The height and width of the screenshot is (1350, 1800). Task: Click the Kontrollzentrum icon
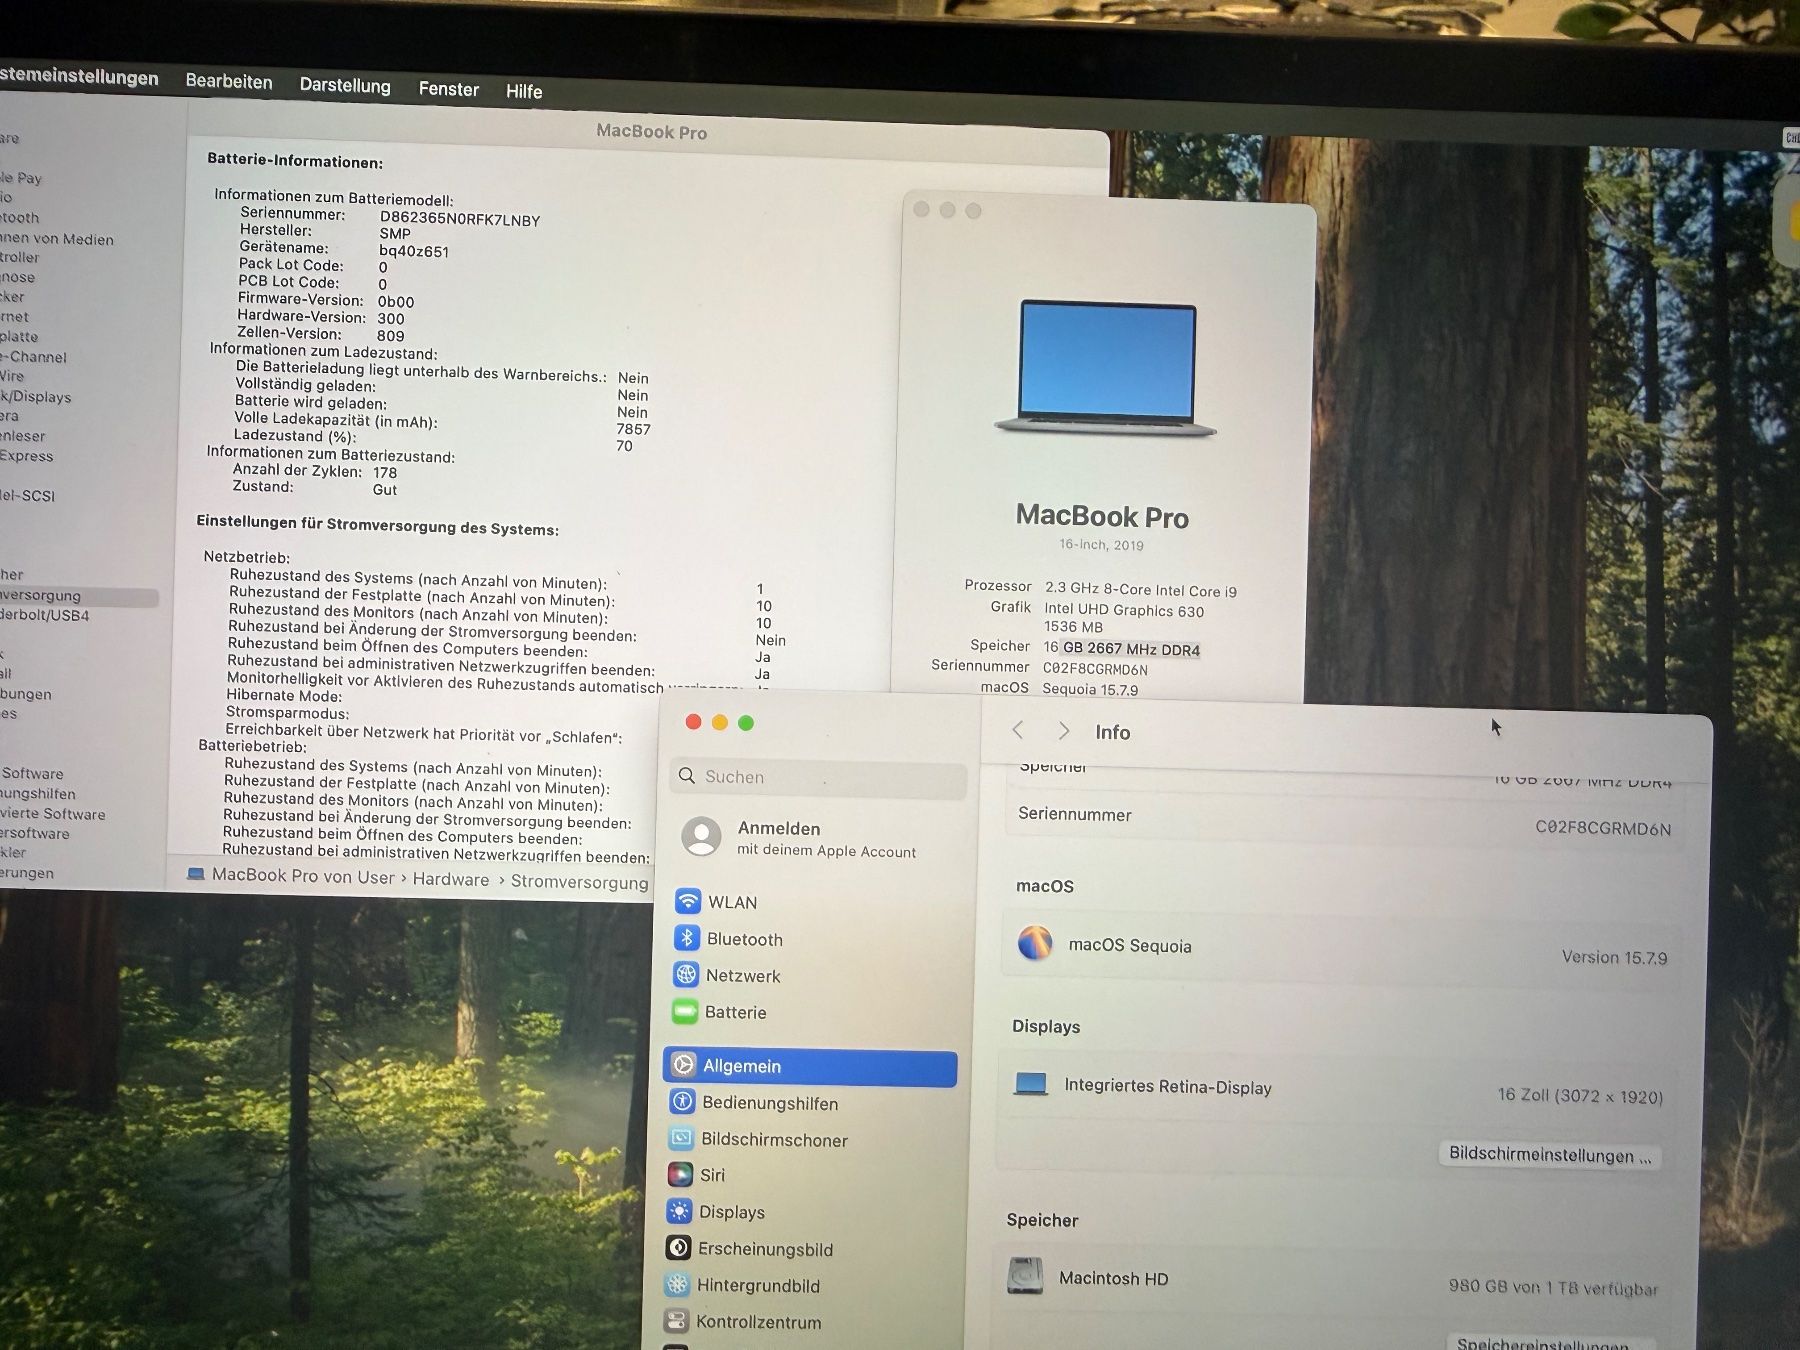pos(676,1320)
